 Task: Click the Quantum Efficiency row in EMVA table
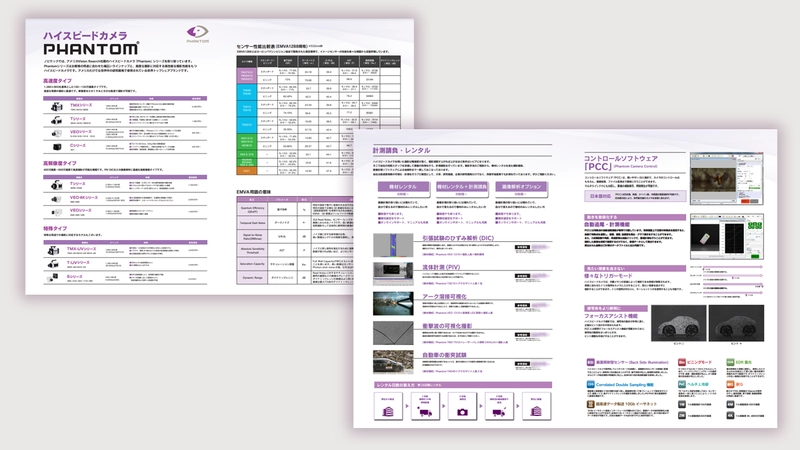tap(295, 210)
